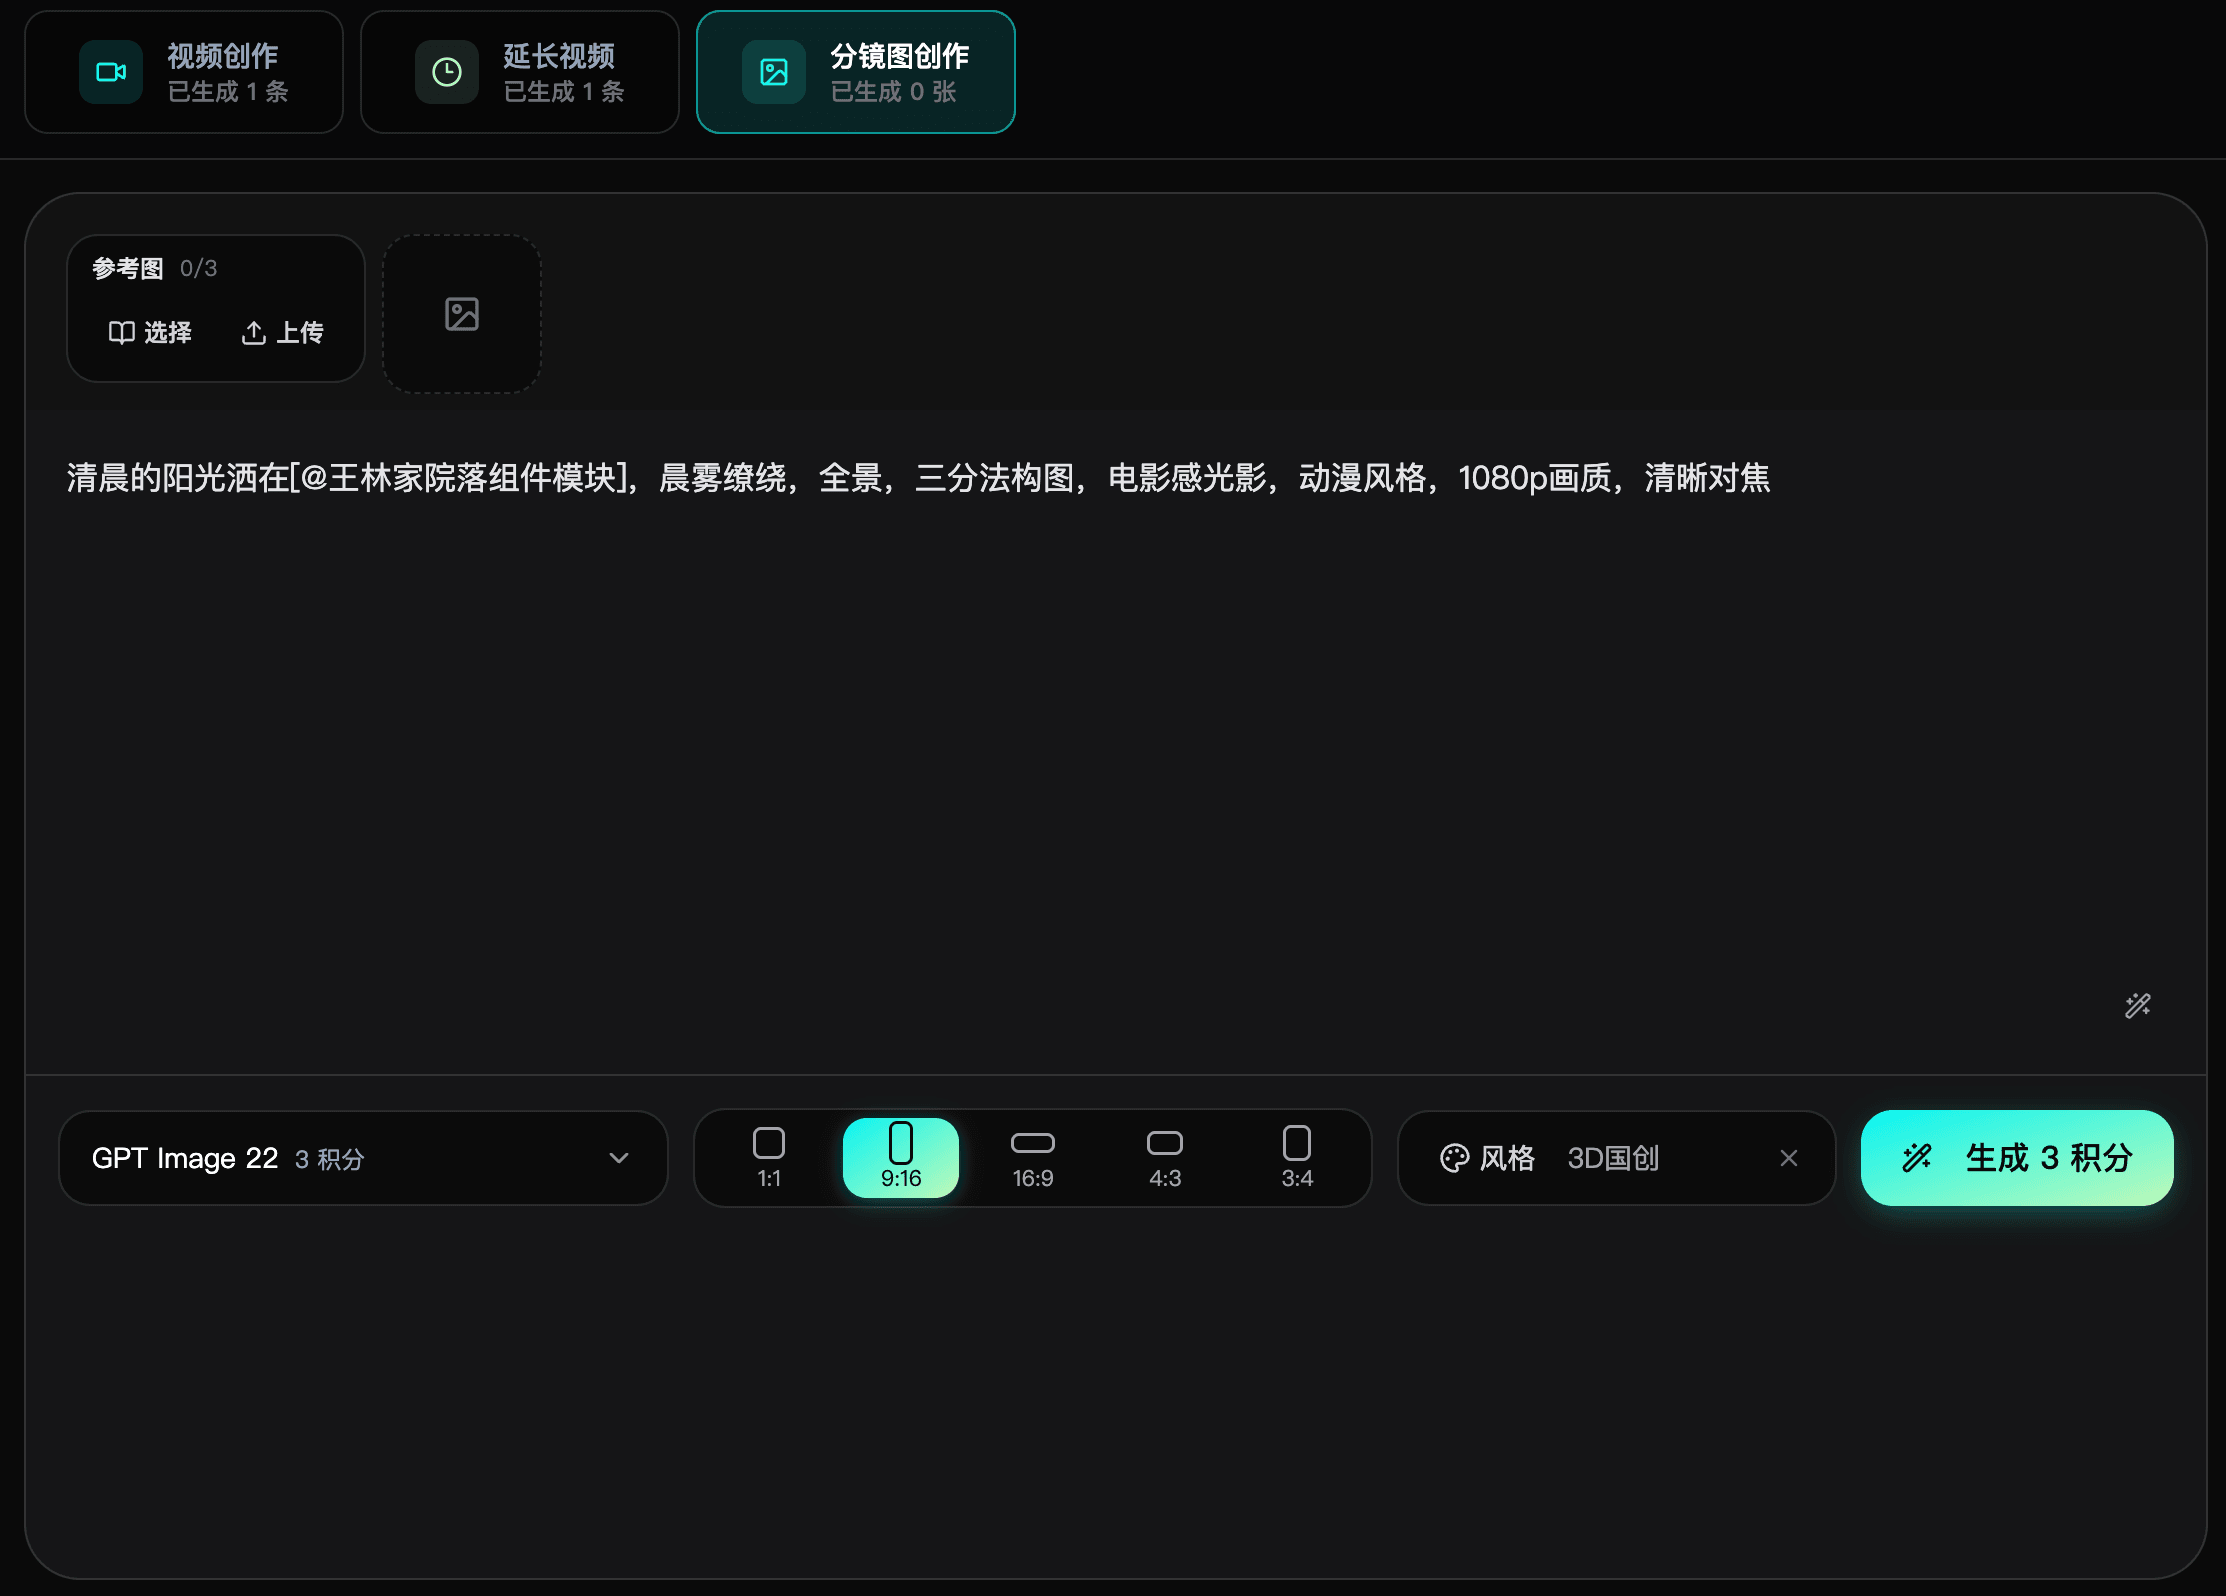2226x1596 pixels.
Task: Select the 4:3 aspect ratio
Action: tap(1165, 1158)
